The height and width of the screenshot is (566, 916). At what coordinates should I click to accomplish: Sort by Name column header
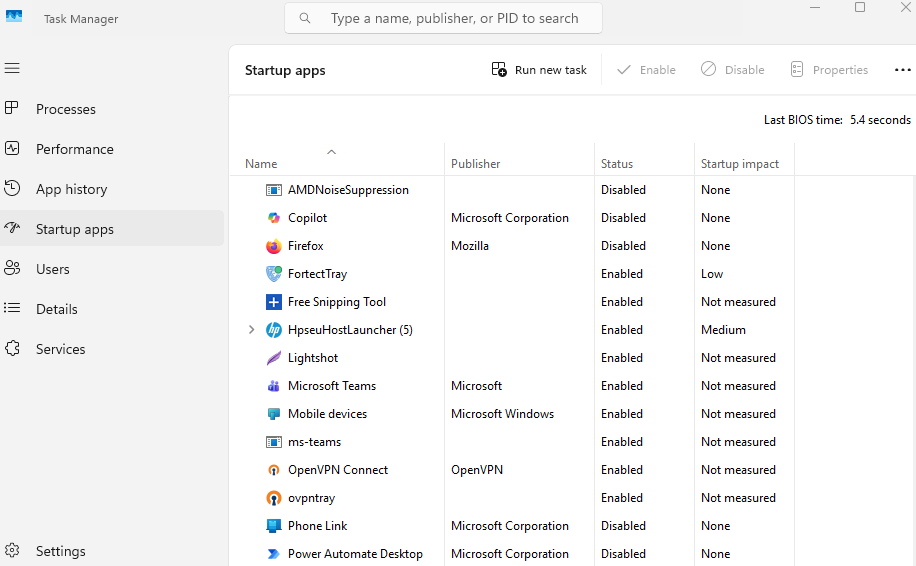[262, 164]
